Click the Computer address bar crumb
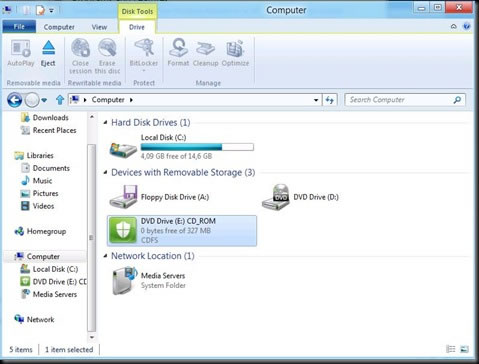Screen dimensions: 479x364 click(x=108, y=100)
